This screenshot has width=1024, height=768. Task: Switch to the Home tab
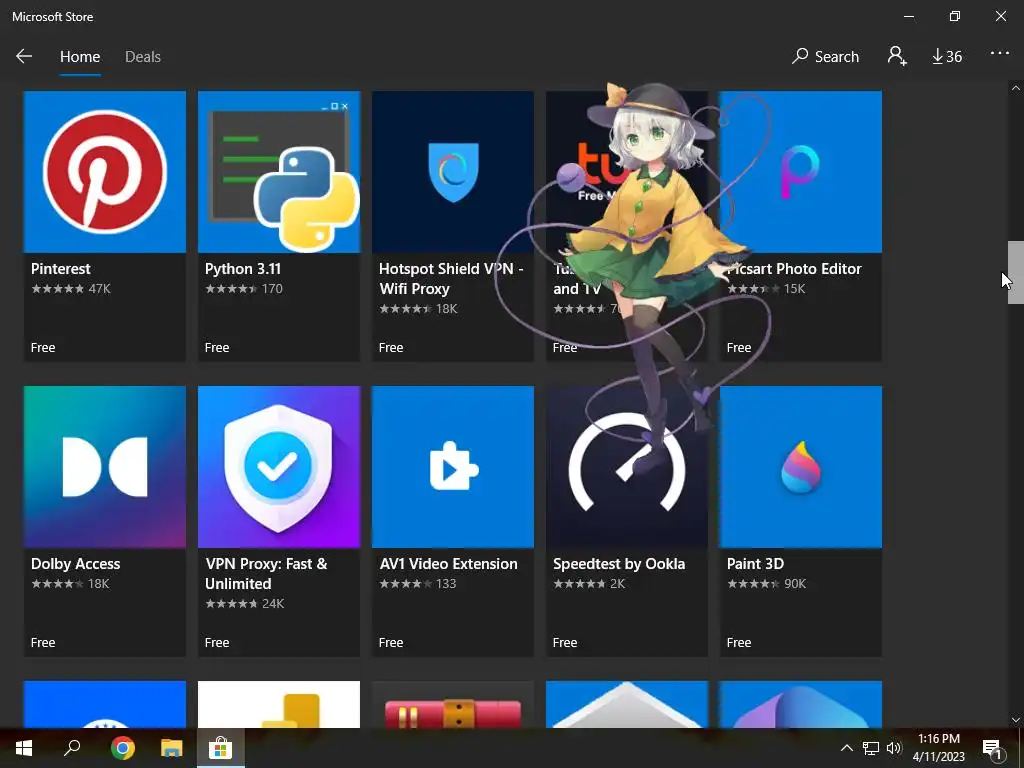[x=80, y=57]
